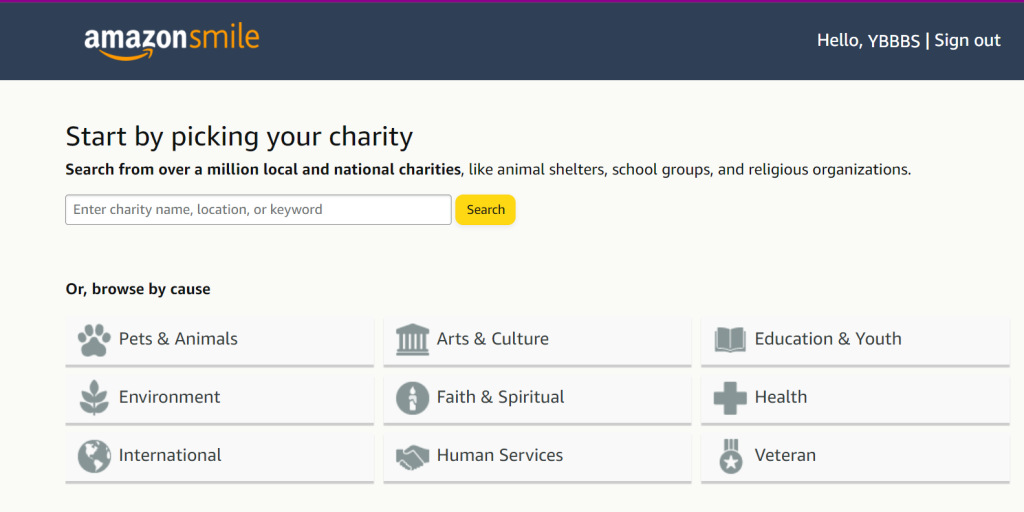1024x512 pixels.
Task: Select Education & Youth cause
Action: click(828, 339)
